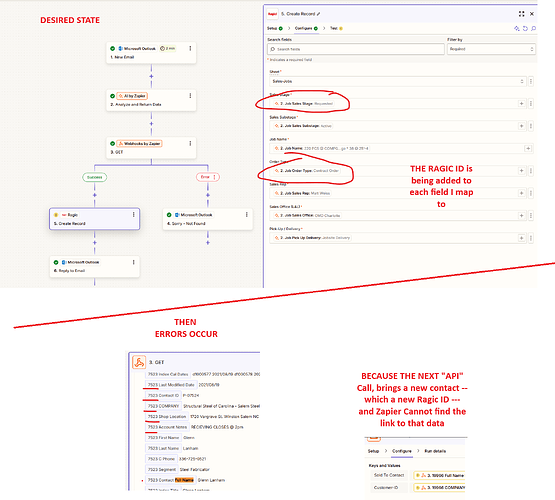Screen dimensions: 555x500
Task: Open options for Sales Substage field
Action: point(531,126)
